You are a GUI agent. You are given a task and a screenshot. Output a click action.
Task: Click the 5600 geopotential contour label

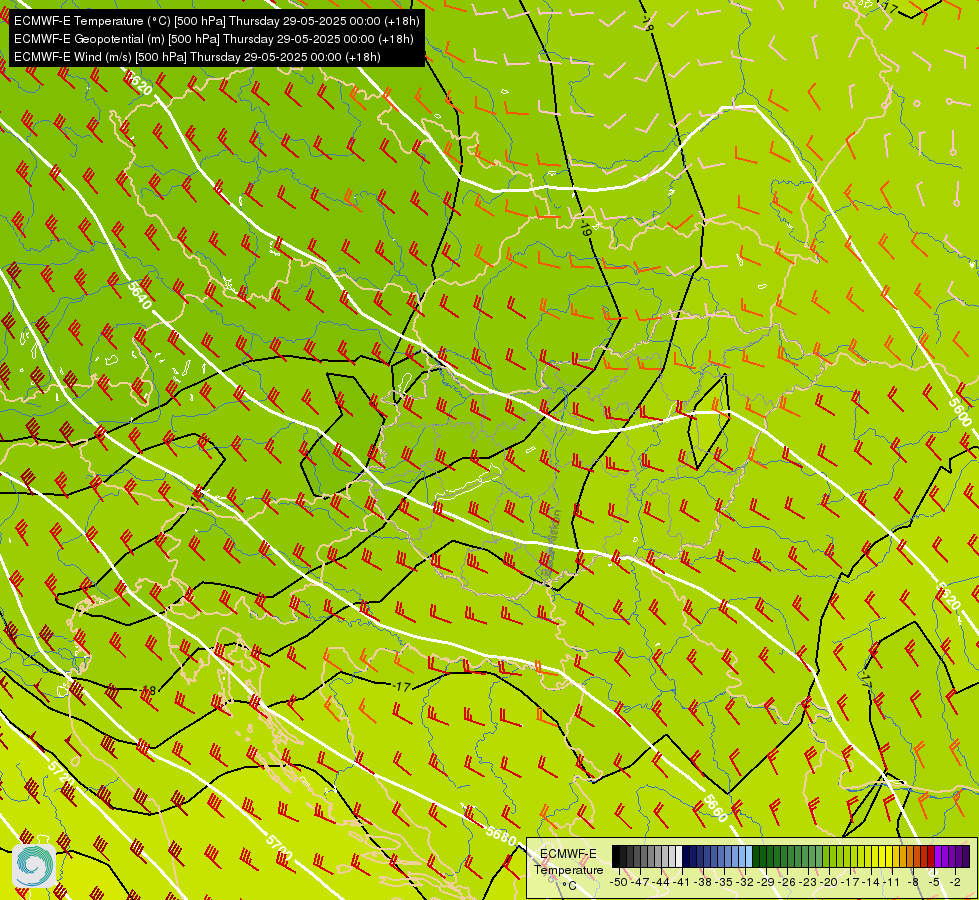tap(960, 412)
